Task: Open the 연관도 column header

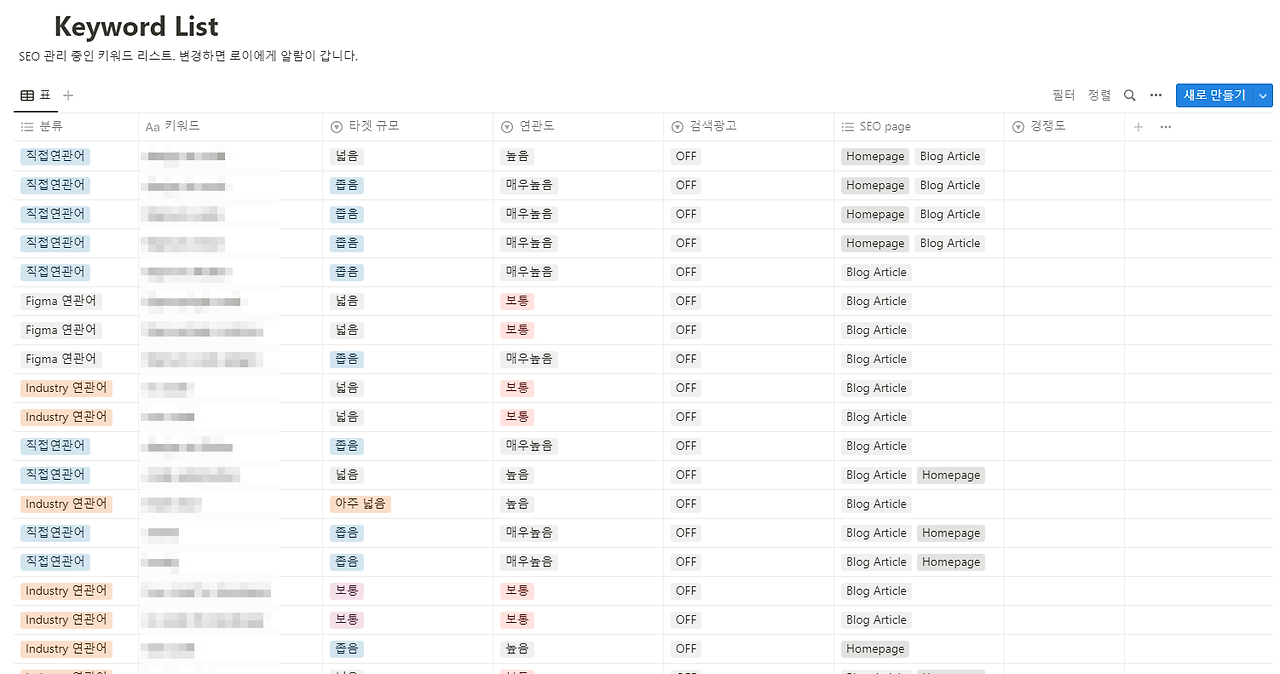Action: point(578,127)
